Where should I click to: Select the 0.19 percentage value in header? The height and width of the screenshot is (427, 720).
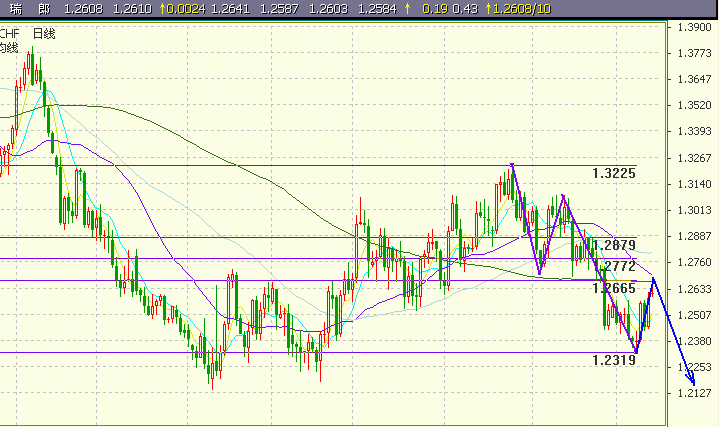click(x=435, y=9)
